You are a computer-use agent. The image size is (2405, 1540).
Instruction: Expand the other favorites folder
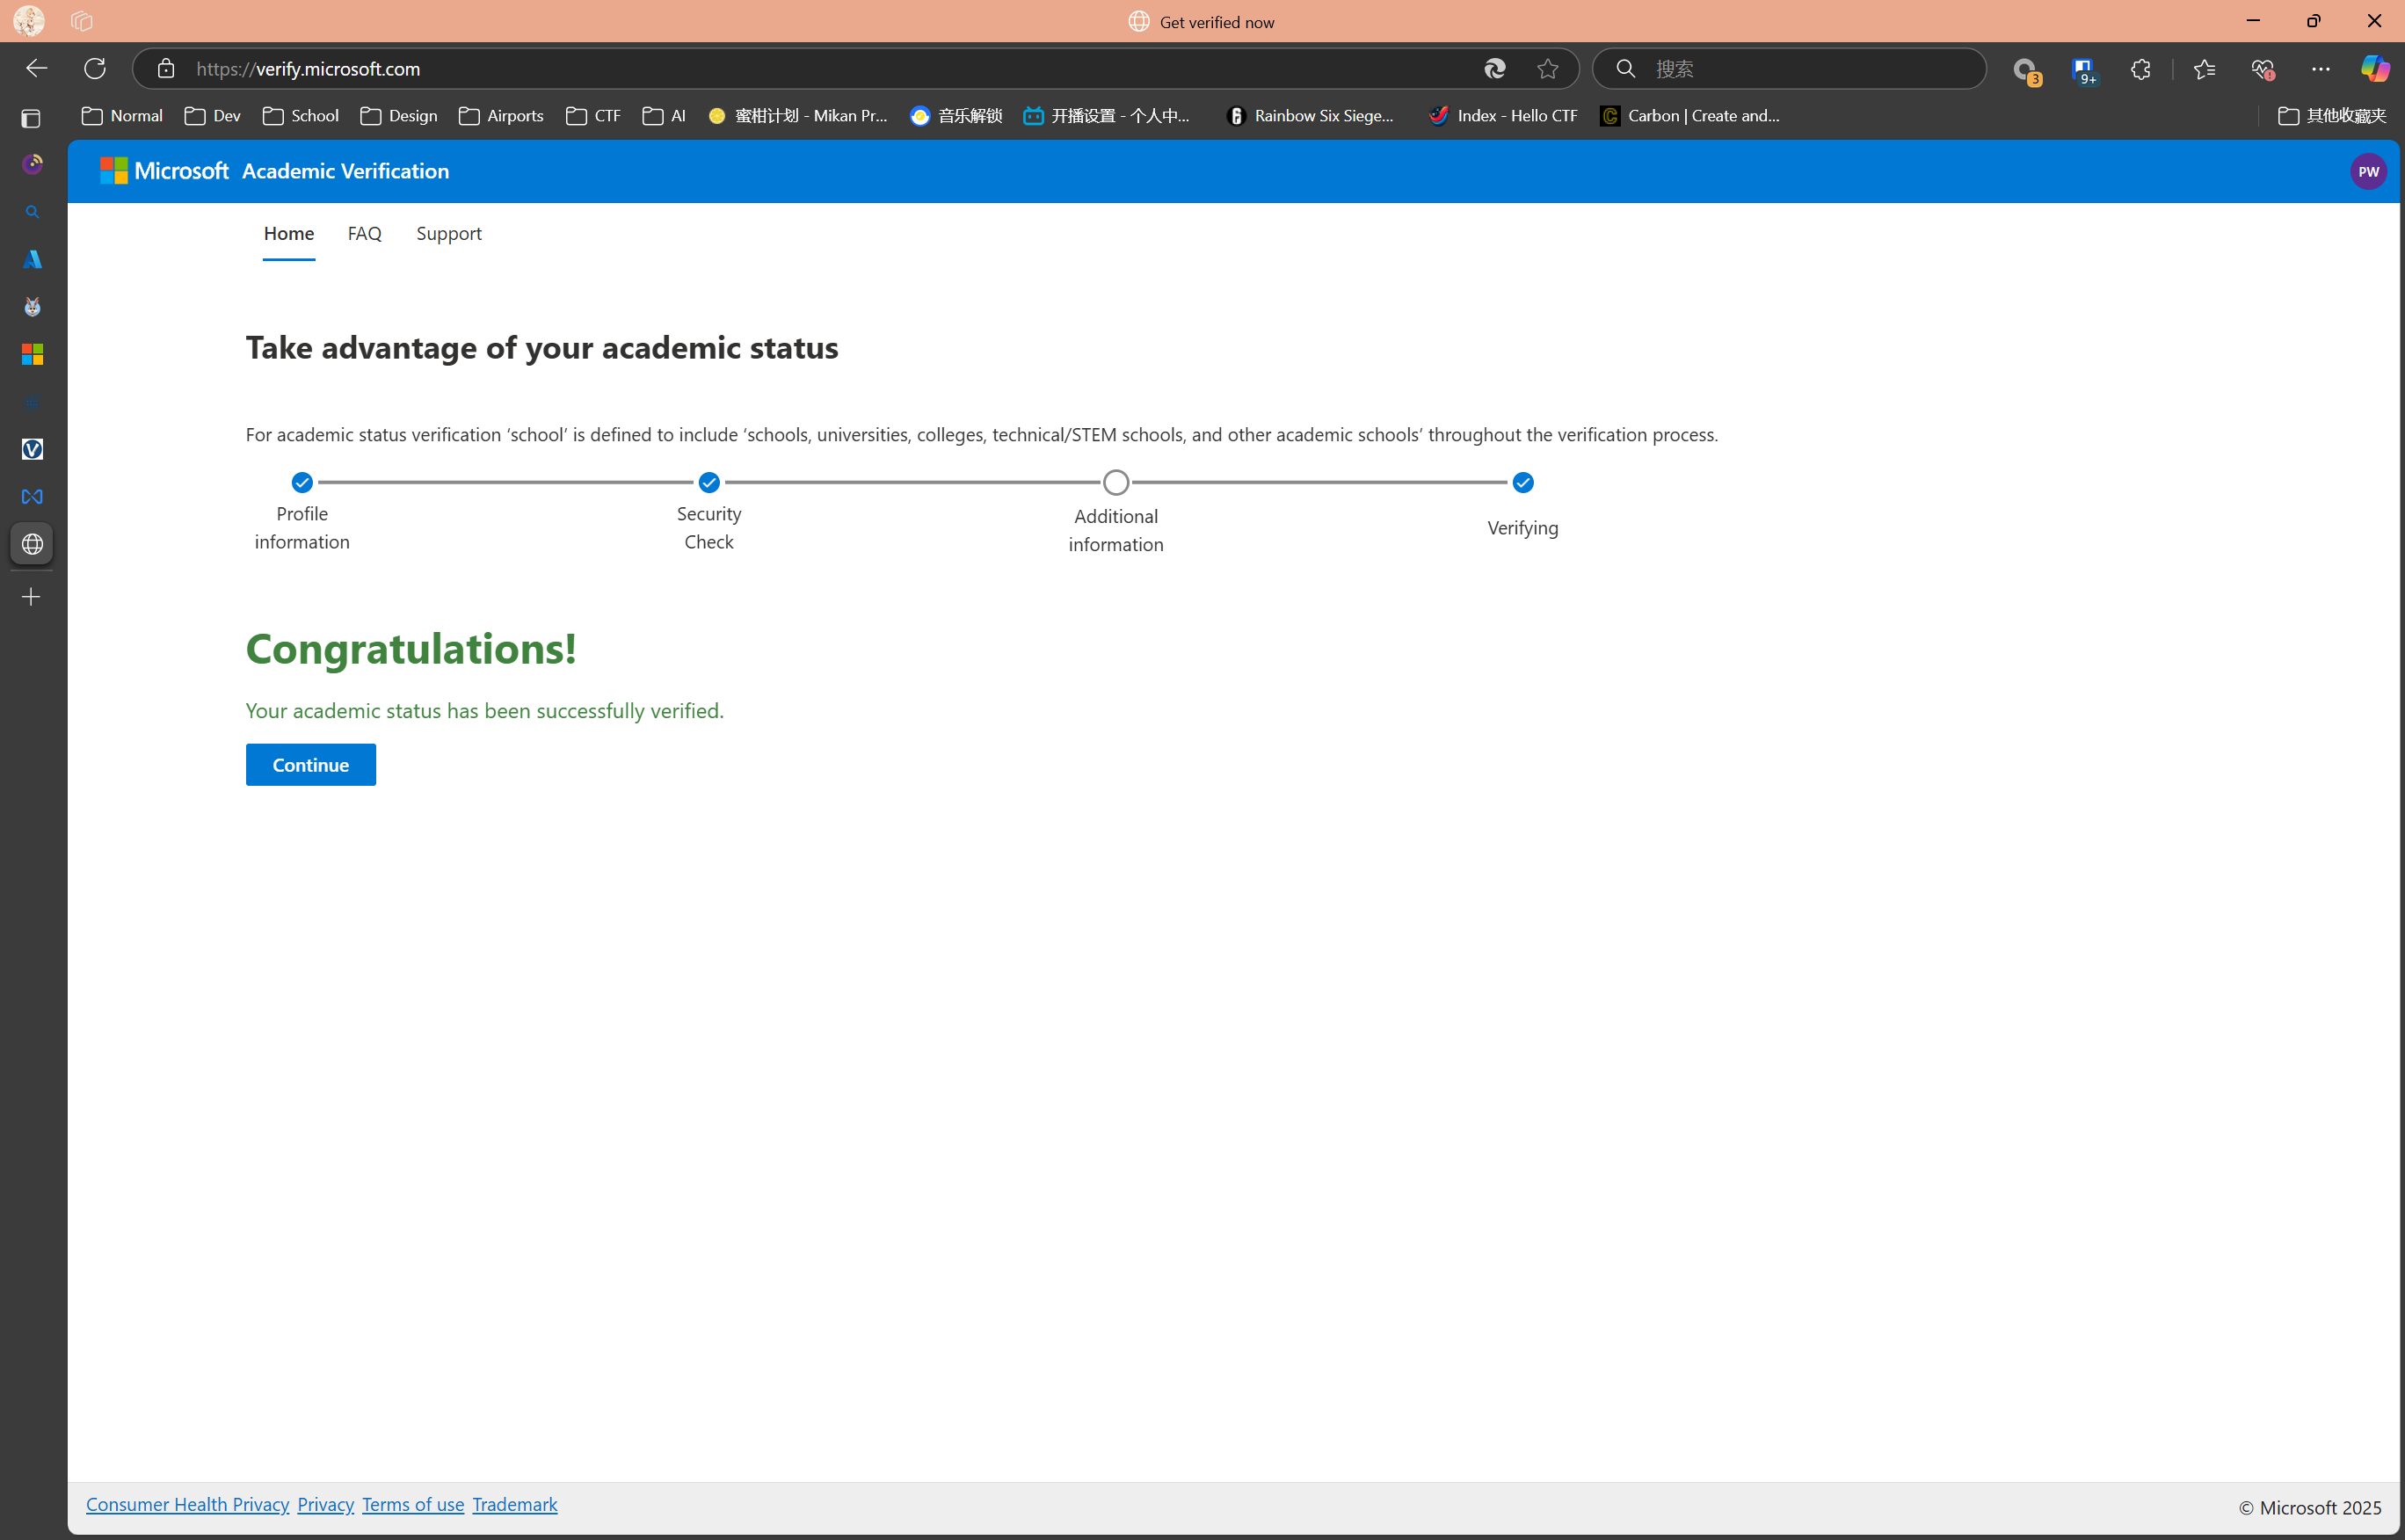coord(2332,116)
